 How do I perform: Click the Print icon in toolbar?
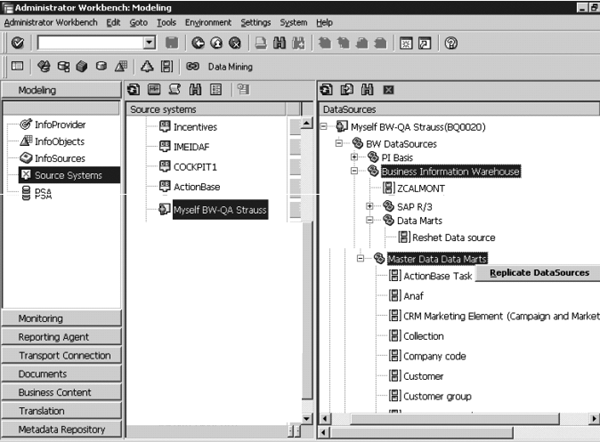(261, 43)
